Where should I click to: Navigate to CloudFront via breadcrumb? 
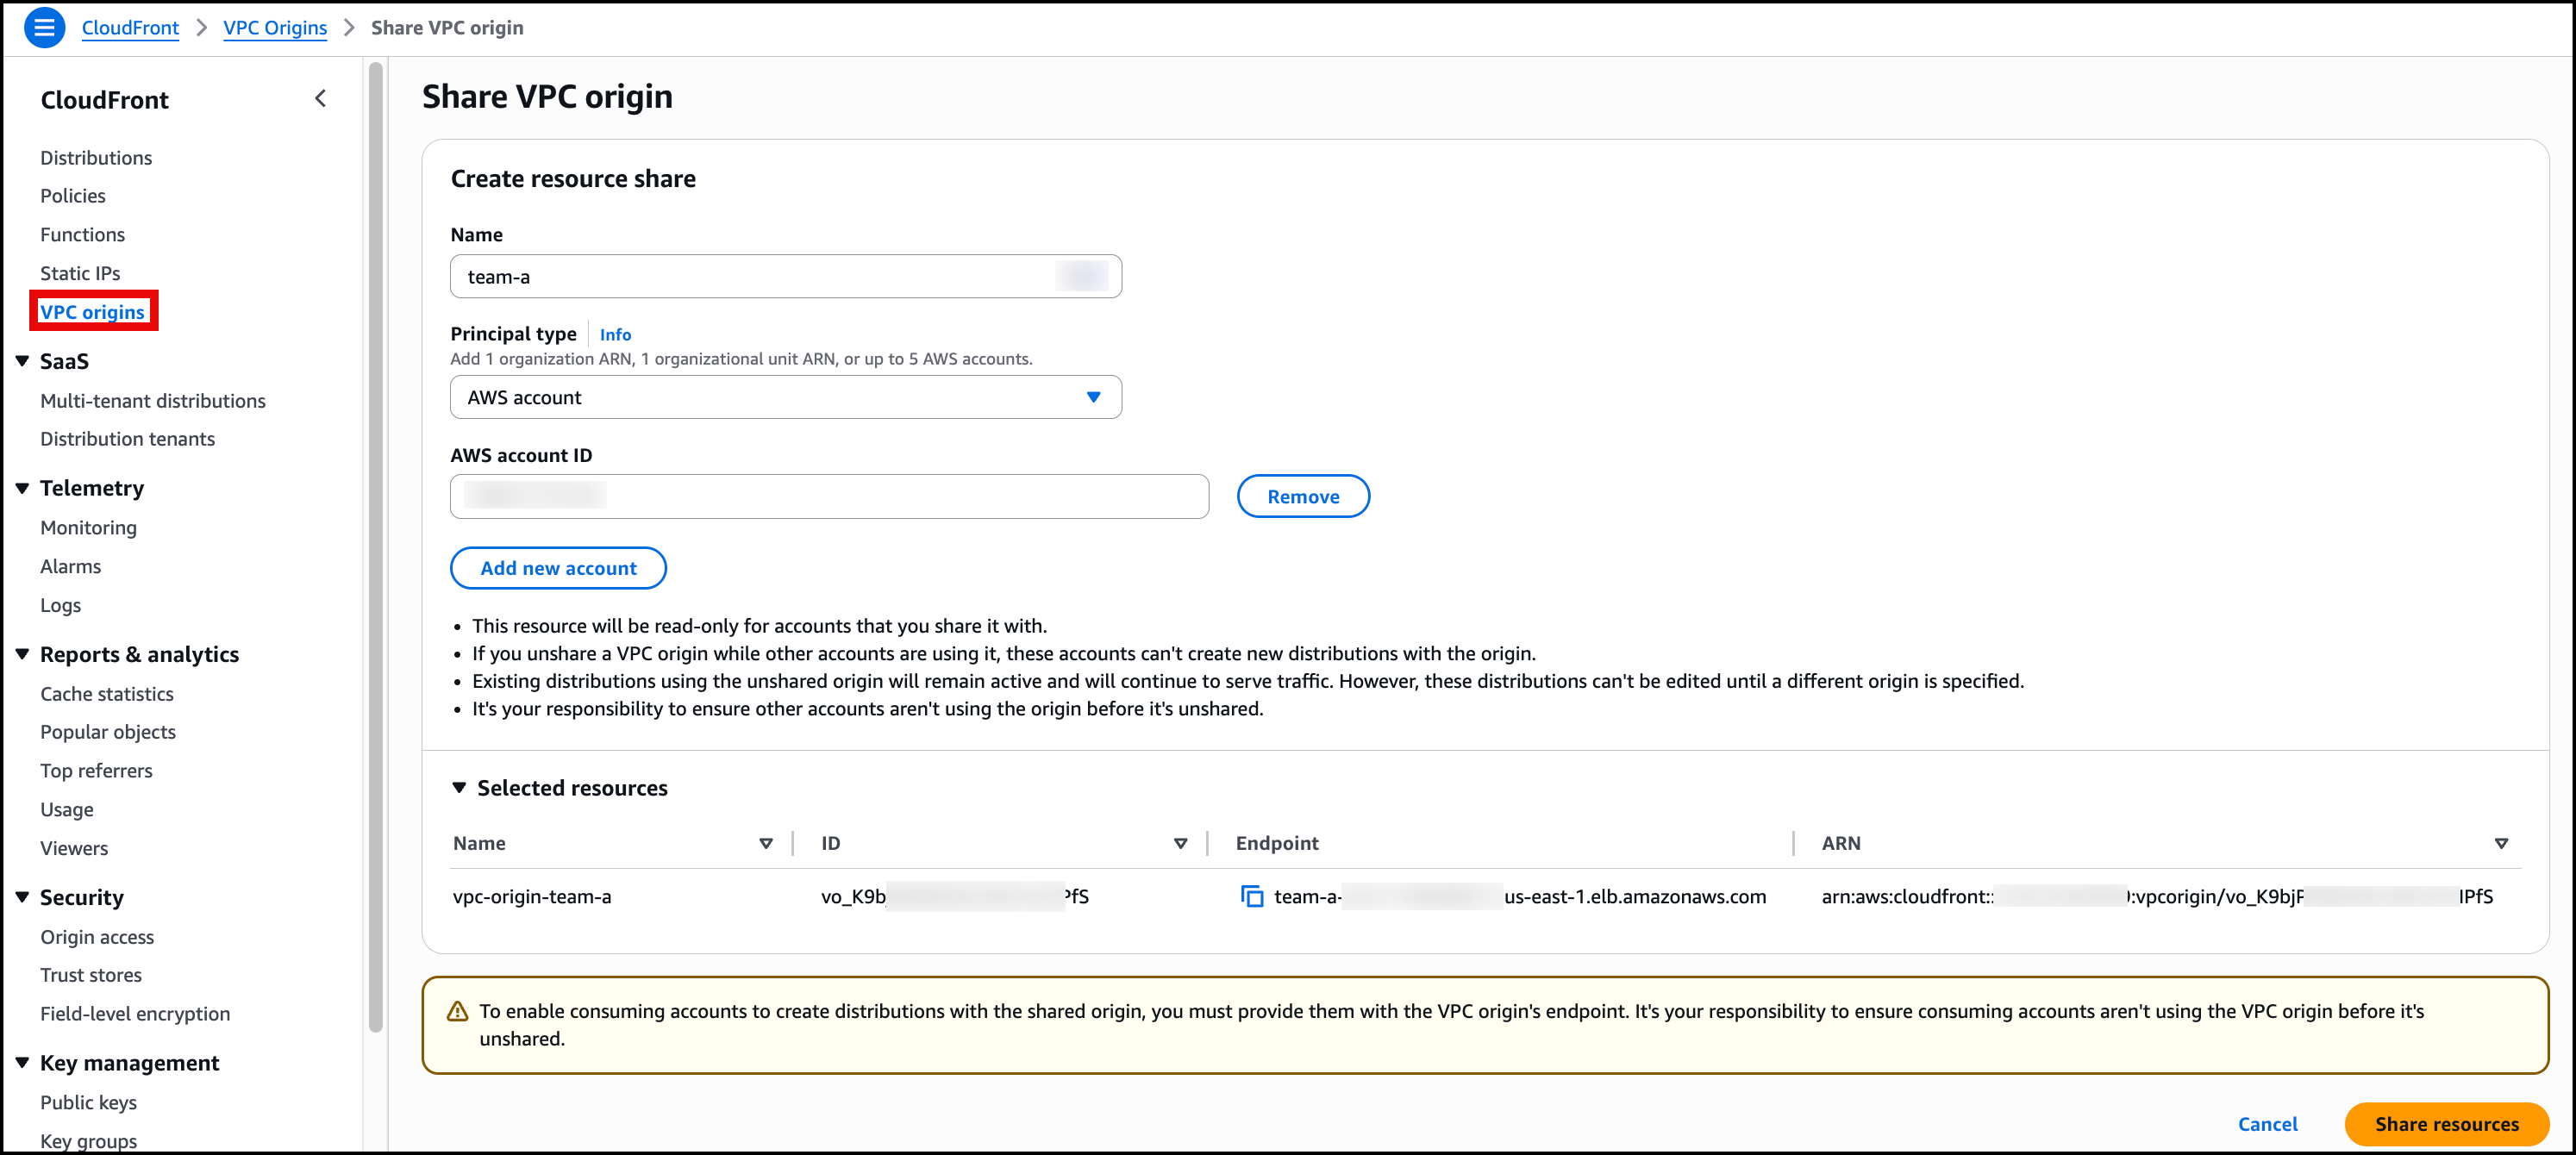tap(130, 27)
